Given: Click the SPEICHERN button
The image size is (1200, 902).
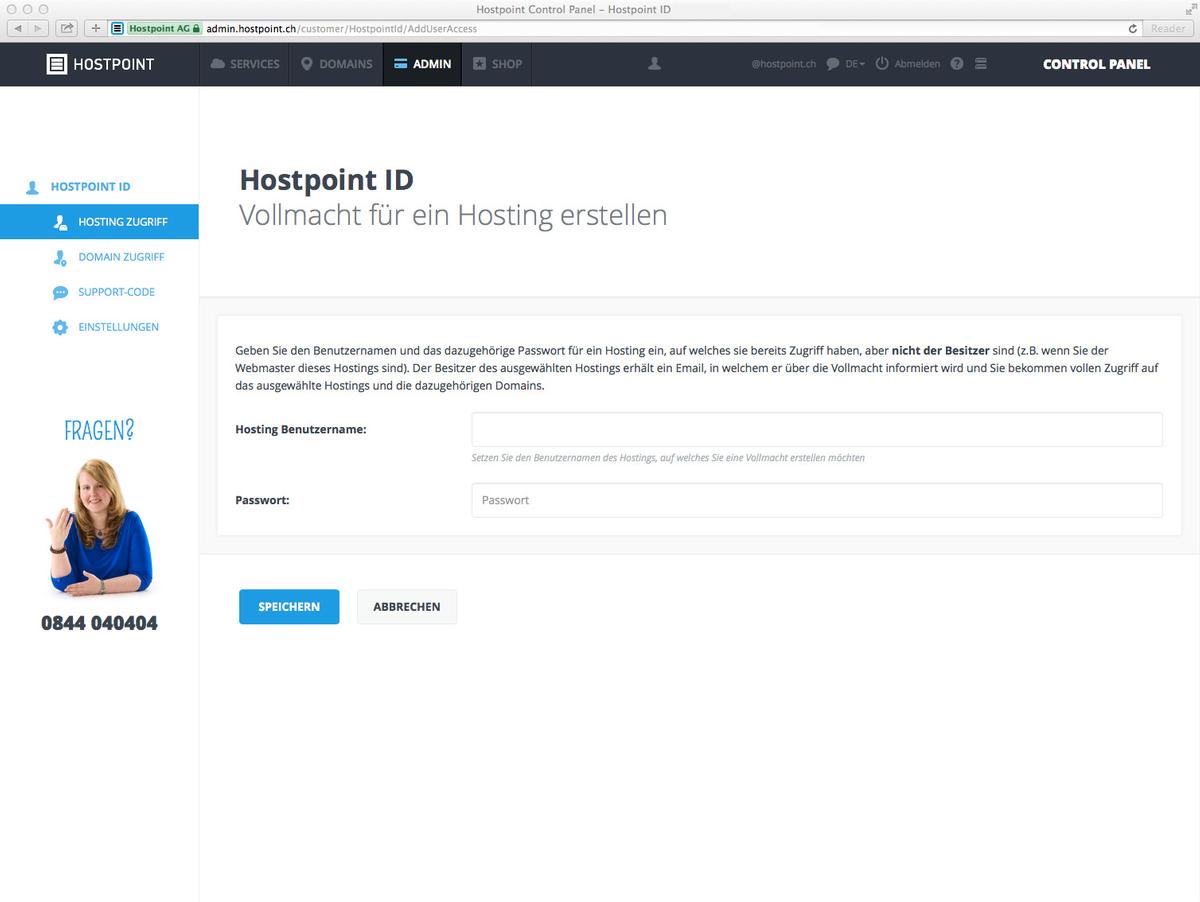Looking at the screenshot, I should coord(289,606).
